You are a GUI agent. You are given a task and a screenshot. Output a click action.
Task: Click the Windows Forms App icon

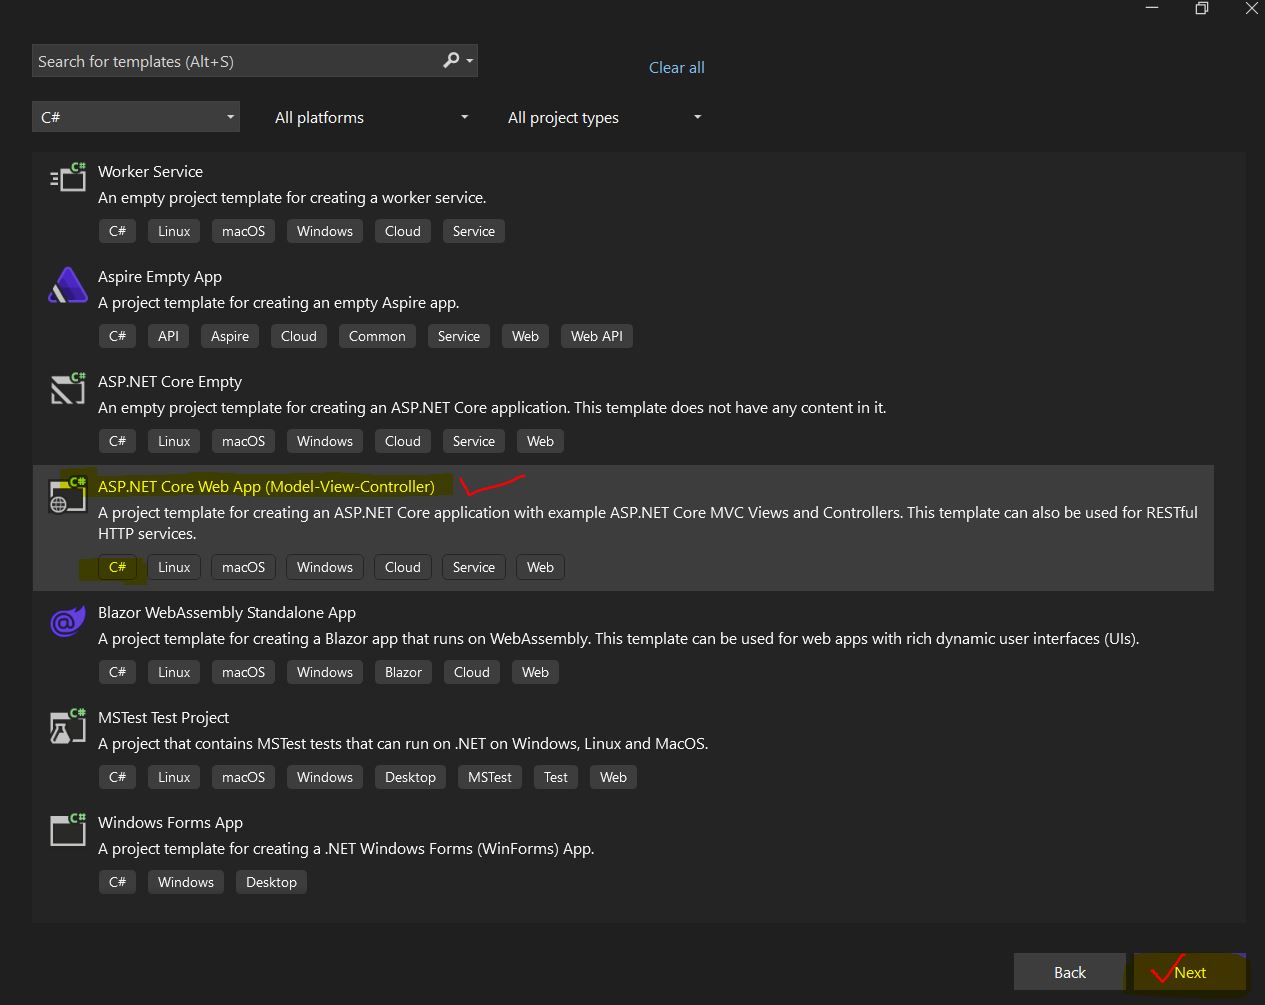click(68, 830)
